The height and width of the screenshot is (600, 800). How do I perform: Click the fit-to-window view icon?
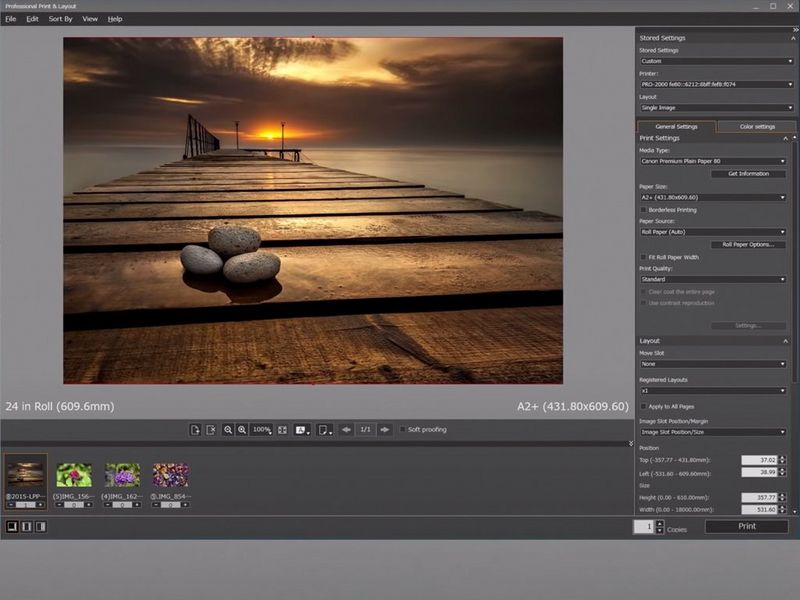click(283, 429)
